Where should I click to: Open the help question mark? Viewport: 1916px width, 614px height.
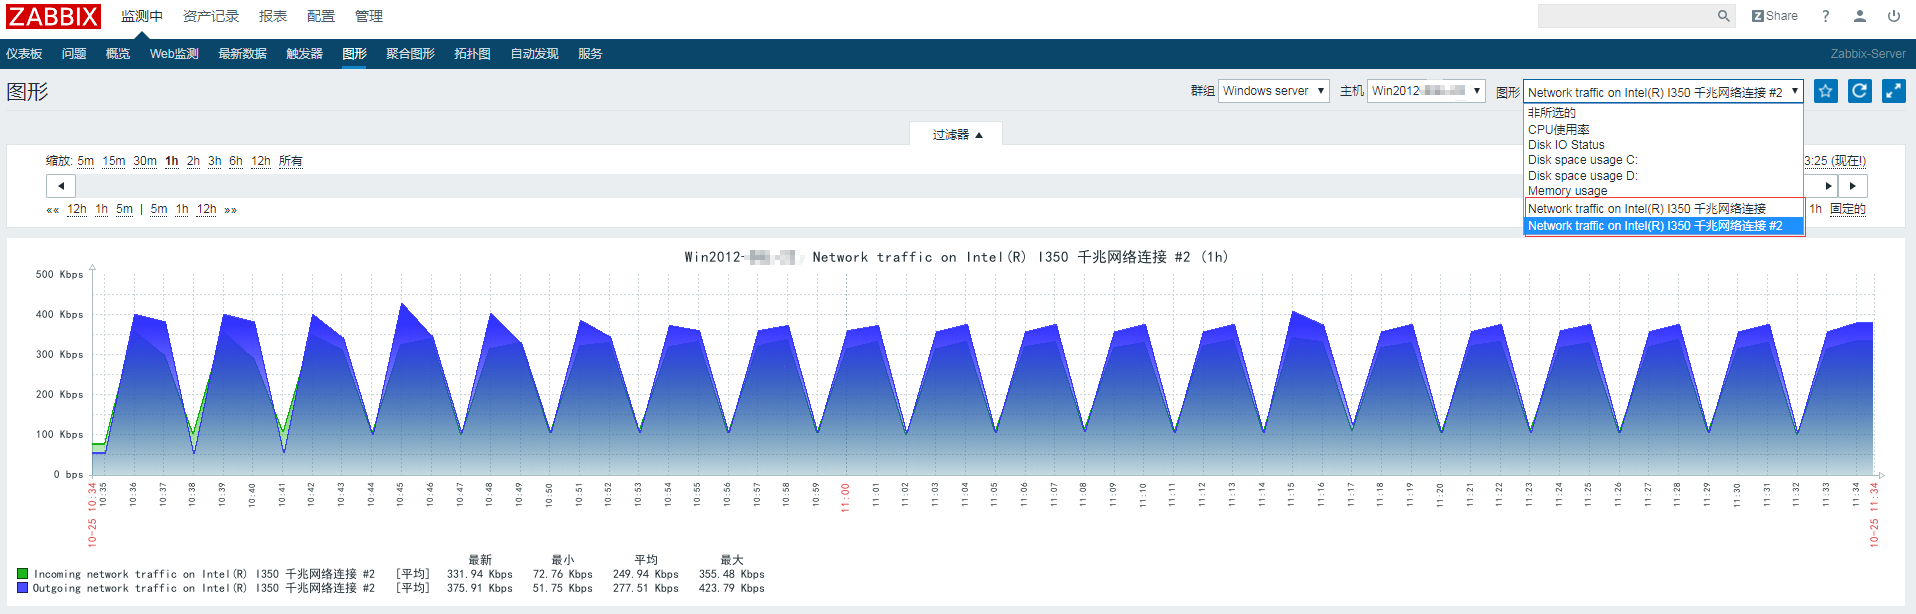pyautogui.click(x=1825, y=16)
